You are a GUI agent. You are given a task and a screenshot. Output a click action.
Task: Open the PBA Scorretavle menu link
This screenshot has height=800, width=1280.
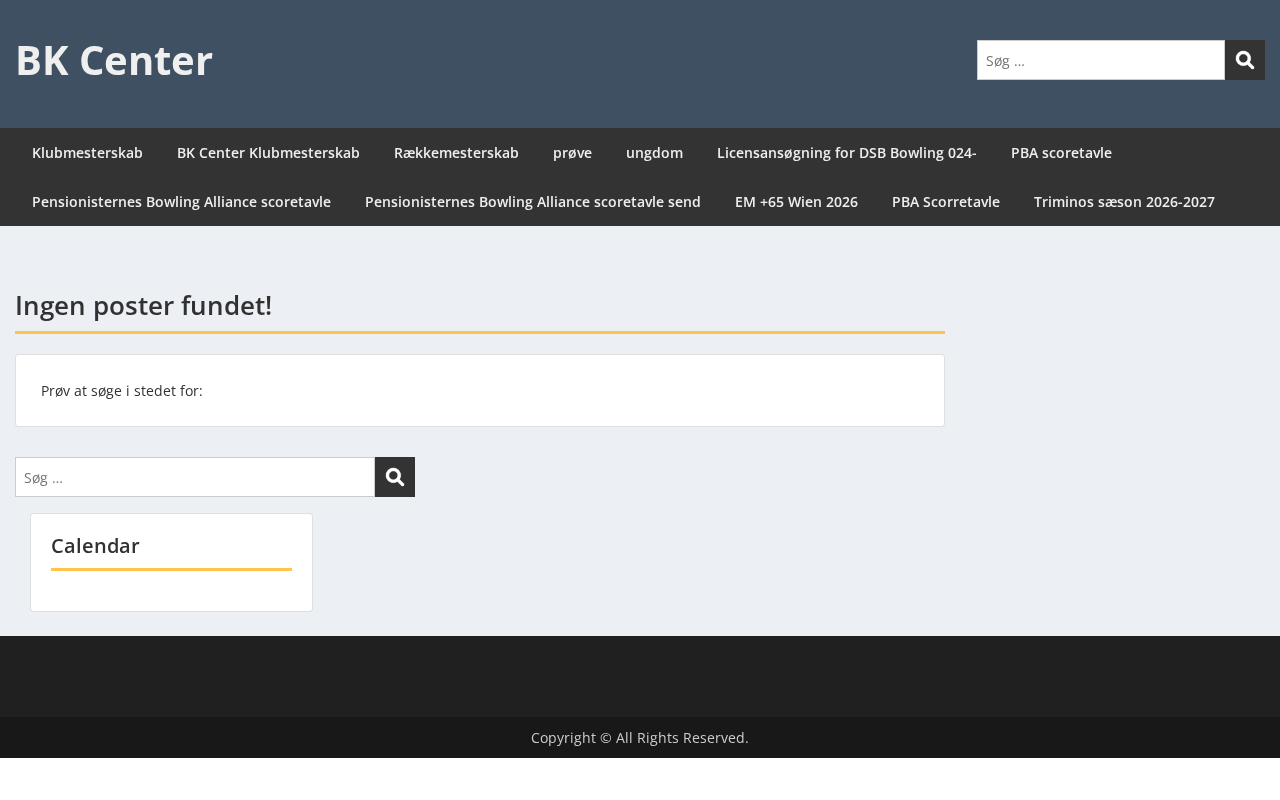(x=946, y=202)
